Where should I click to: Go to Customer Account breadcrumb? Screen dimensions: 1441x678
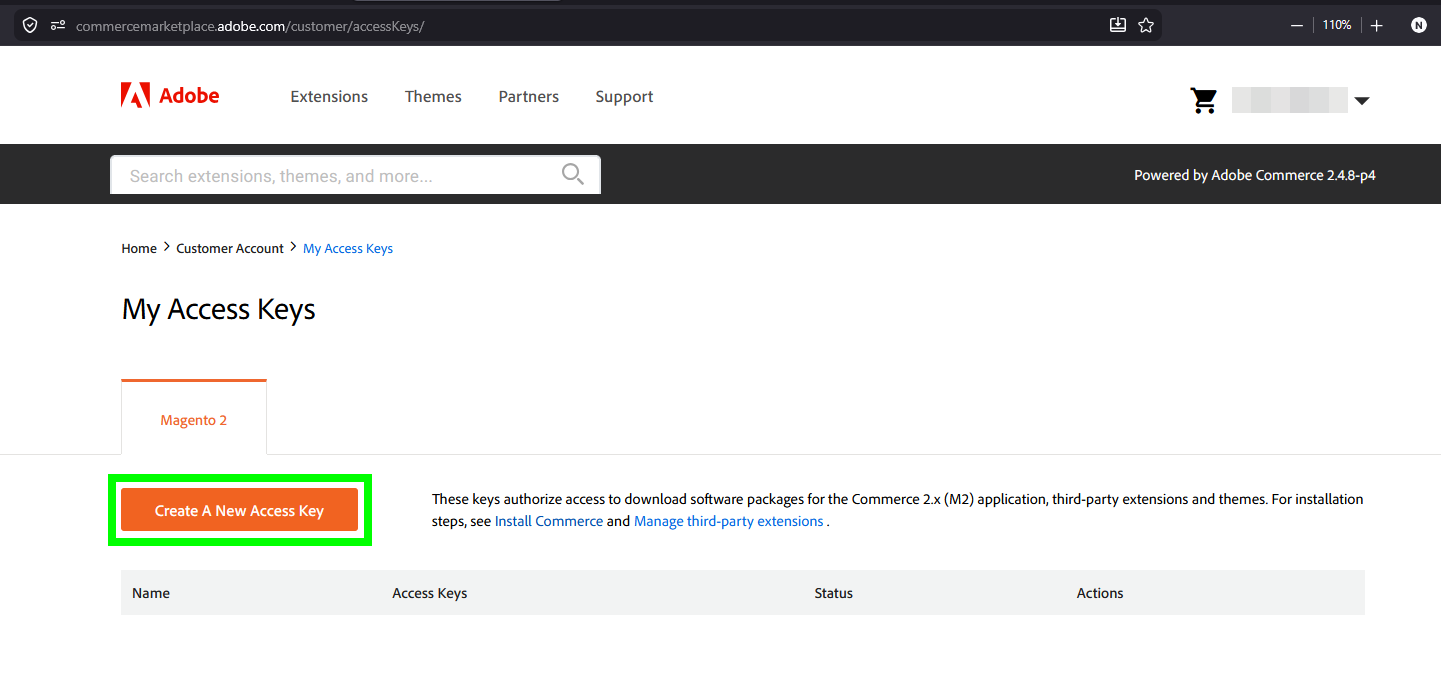(230, 248)
